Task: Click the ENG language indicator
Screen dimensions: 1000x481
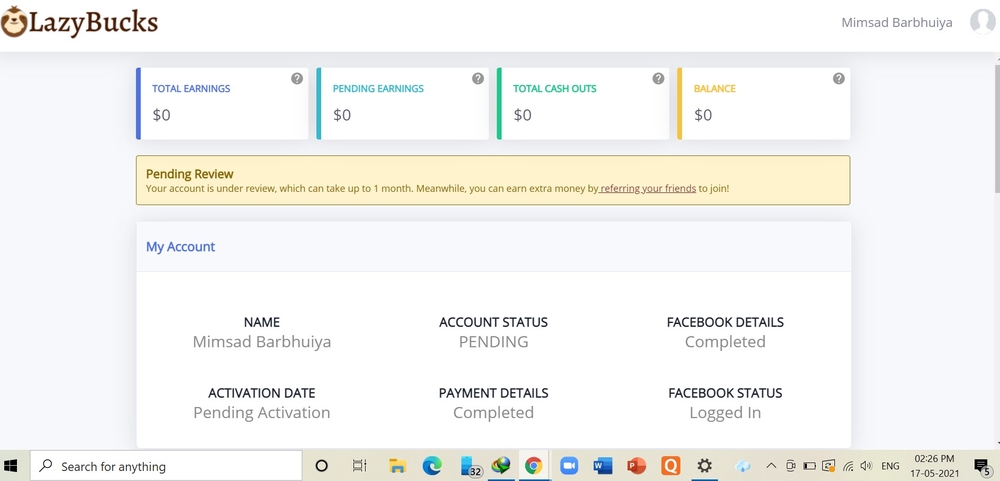Action: [x=890, y=466]
